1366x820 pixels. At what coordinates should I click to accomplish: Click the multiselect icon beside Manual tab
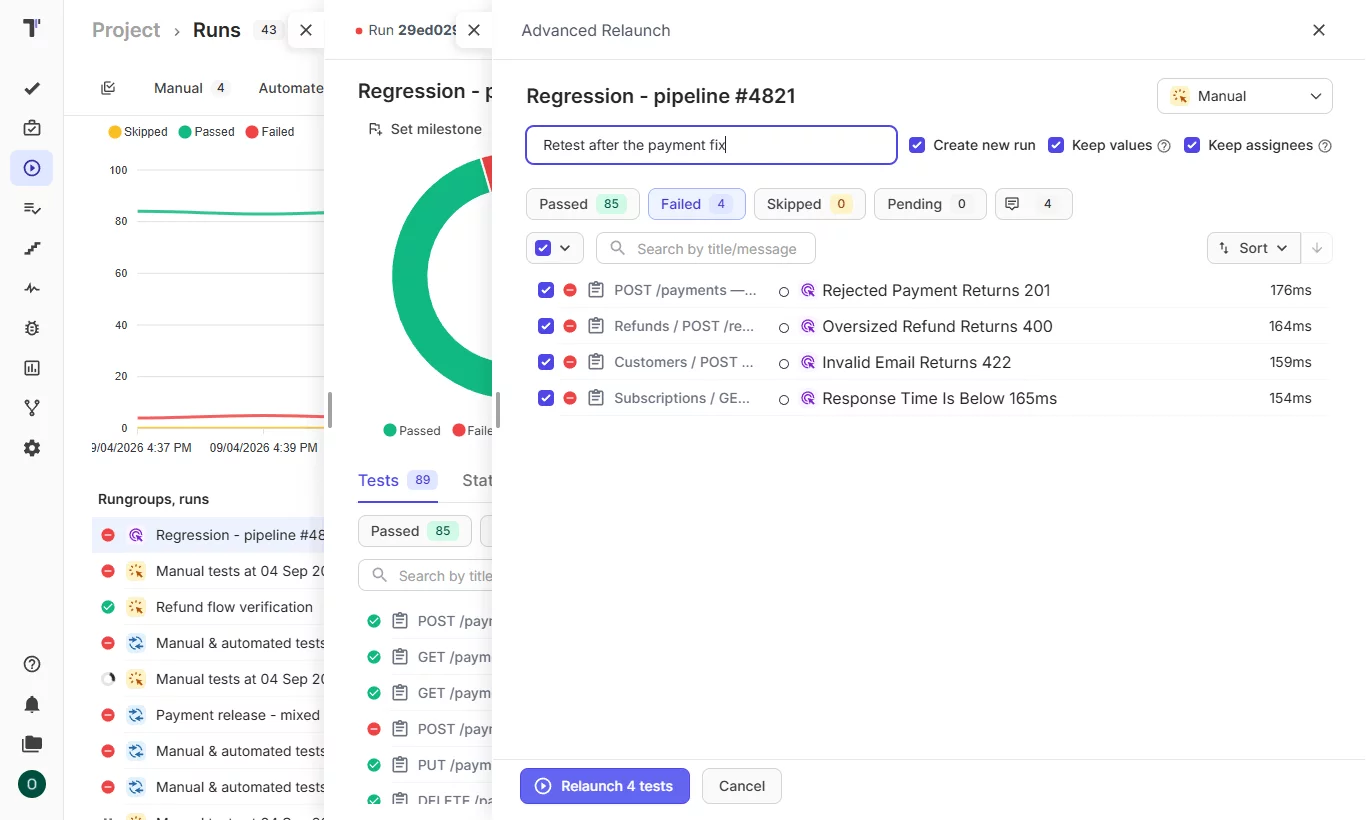pos(108,88)
